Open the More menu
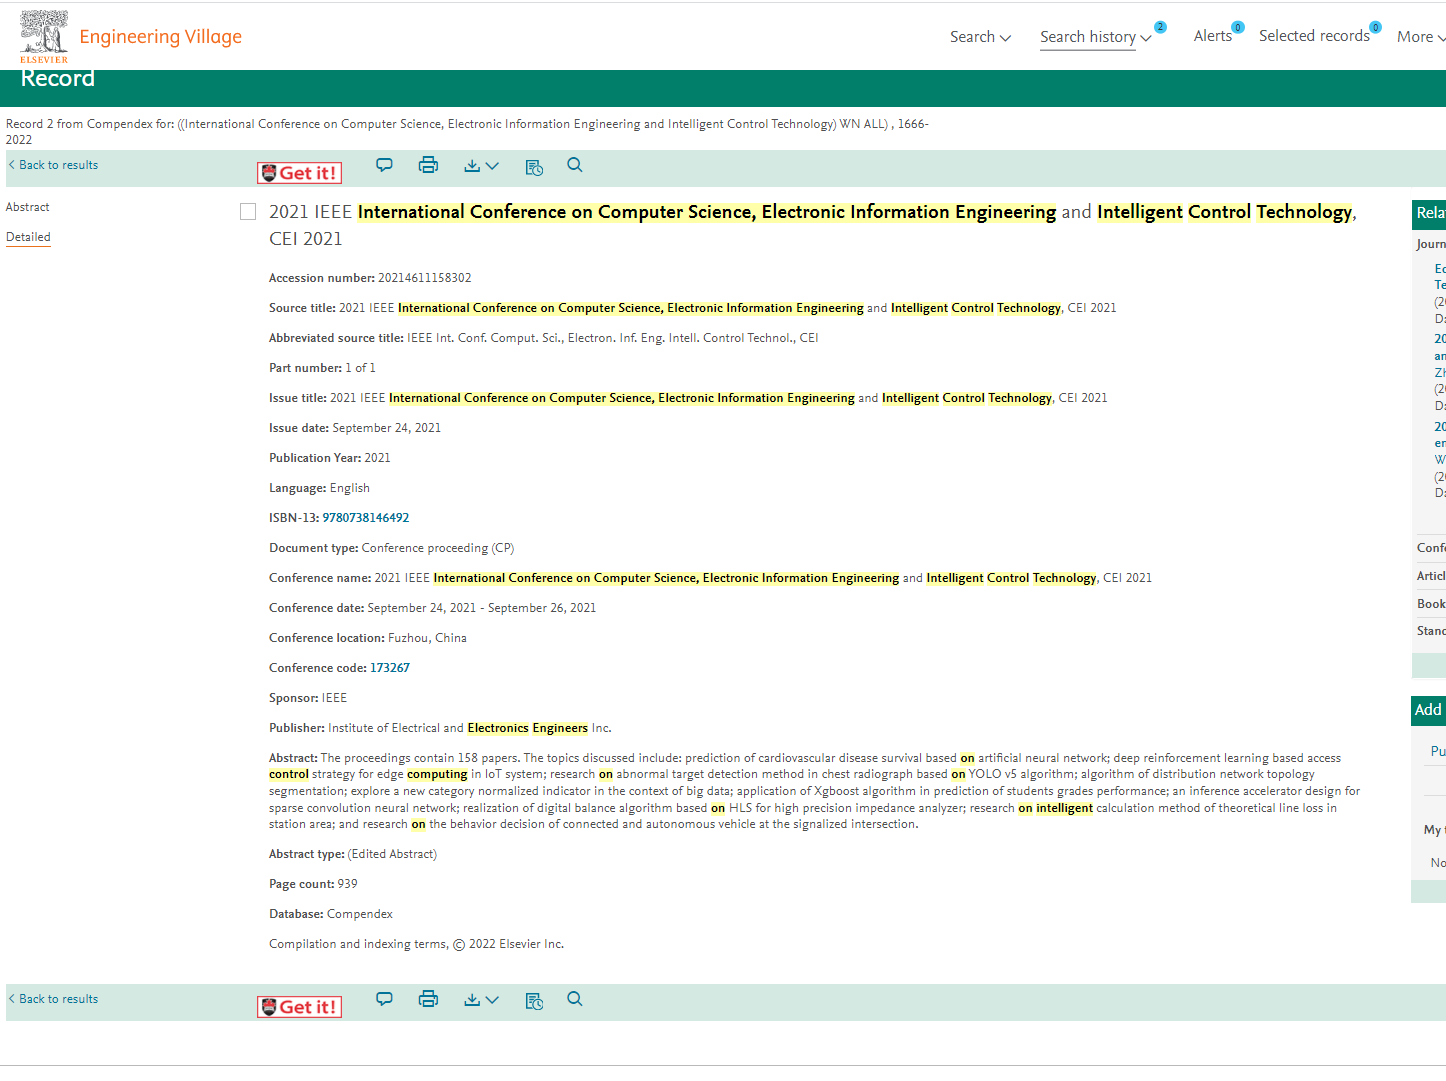This screenshot has height=1081, width=1446. pos(1420,37)
